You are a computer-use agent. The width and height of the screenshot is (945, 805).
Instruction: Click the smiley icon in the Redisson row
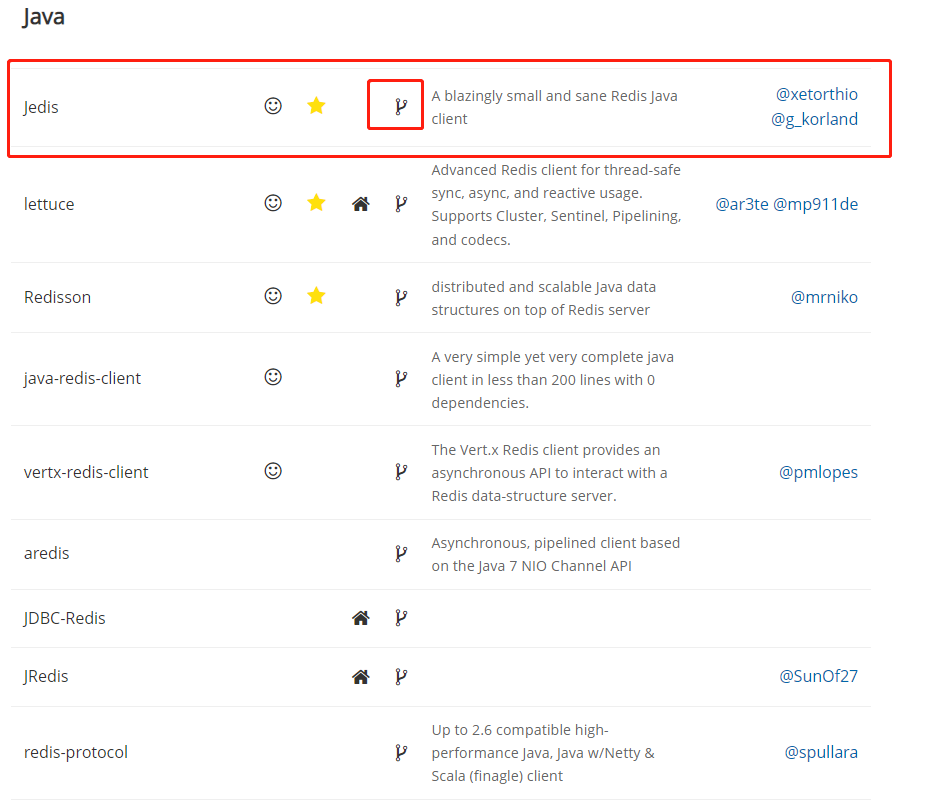[x=273, y=296]
